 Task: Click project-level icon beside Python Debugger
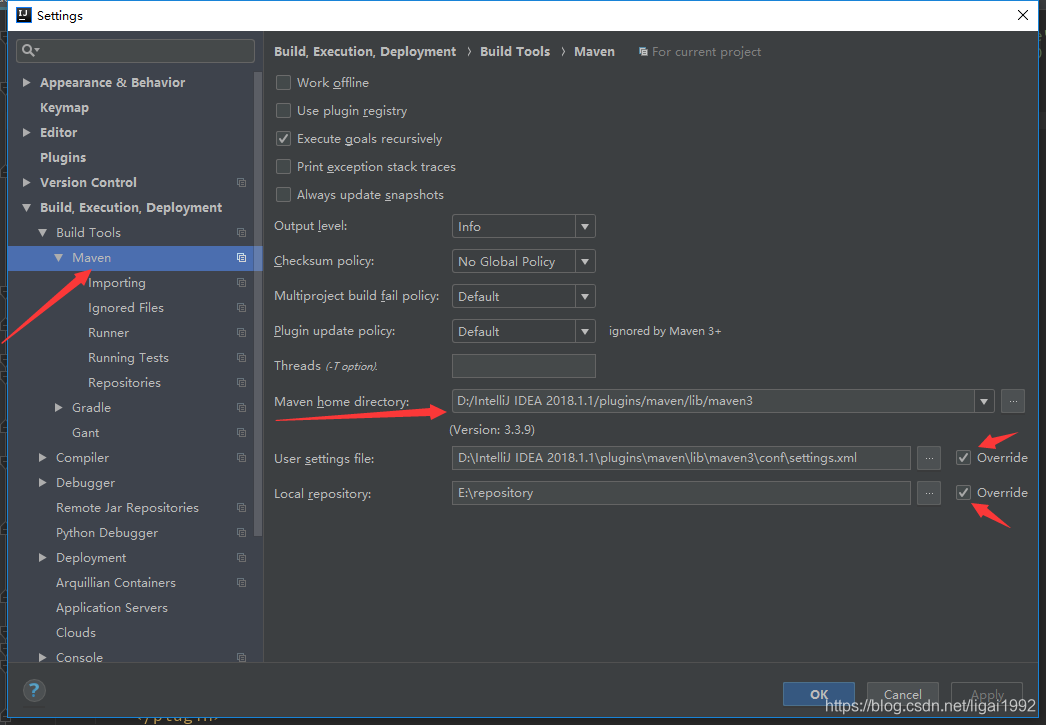(241, 533)
